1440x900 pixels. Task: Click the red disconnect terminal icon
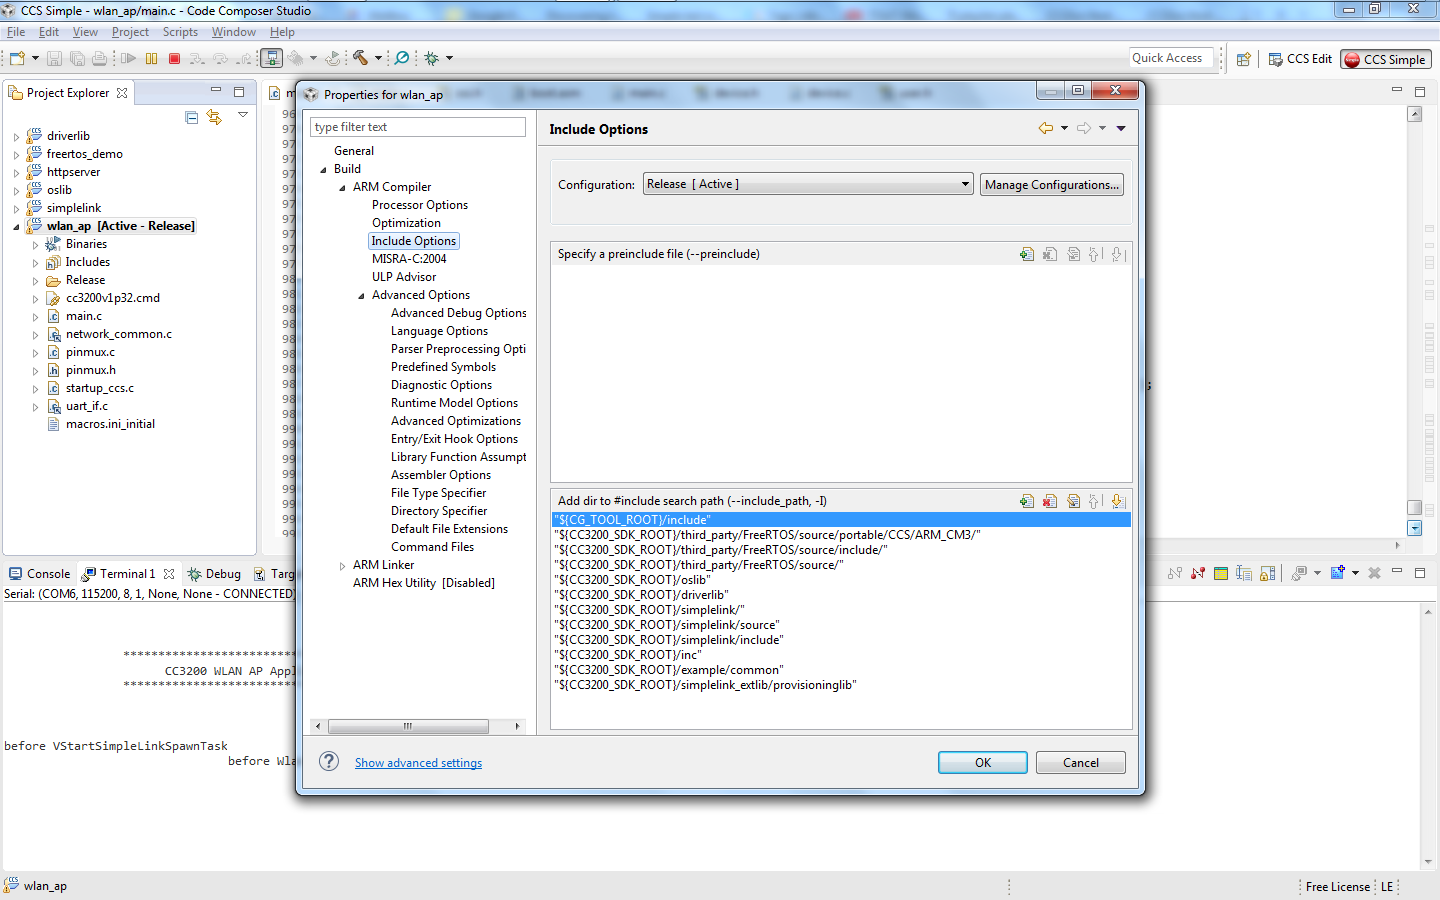click(1198, 573)
